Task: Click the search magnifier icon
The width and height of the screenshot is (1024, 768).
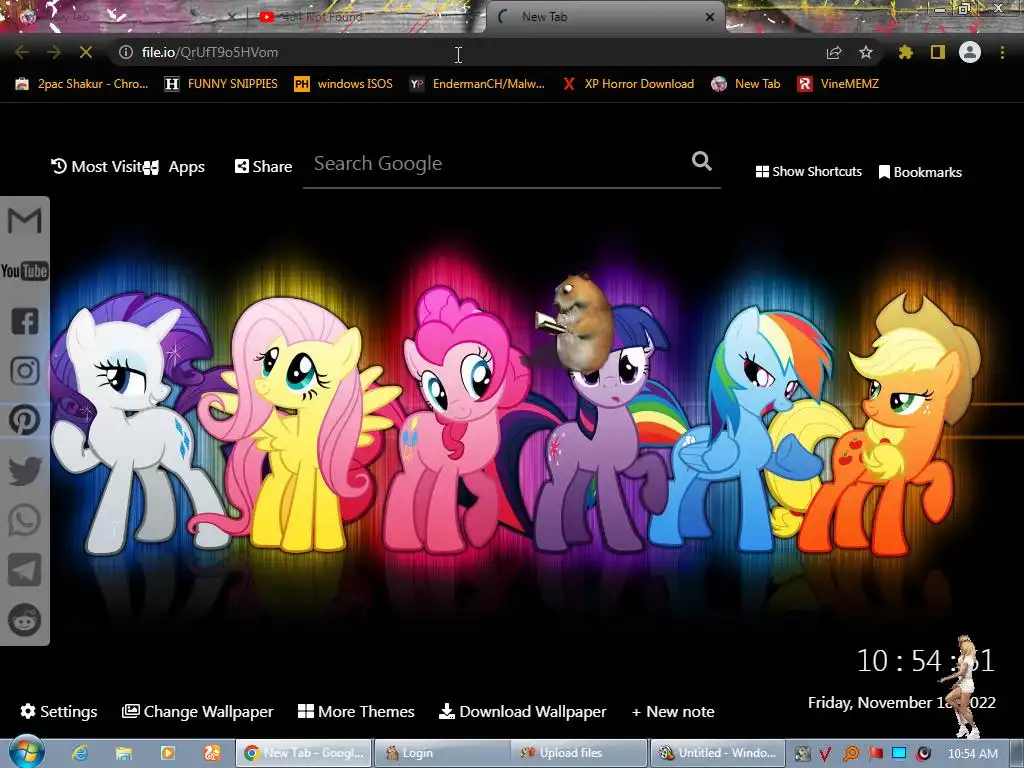Action: pos(701,161)
